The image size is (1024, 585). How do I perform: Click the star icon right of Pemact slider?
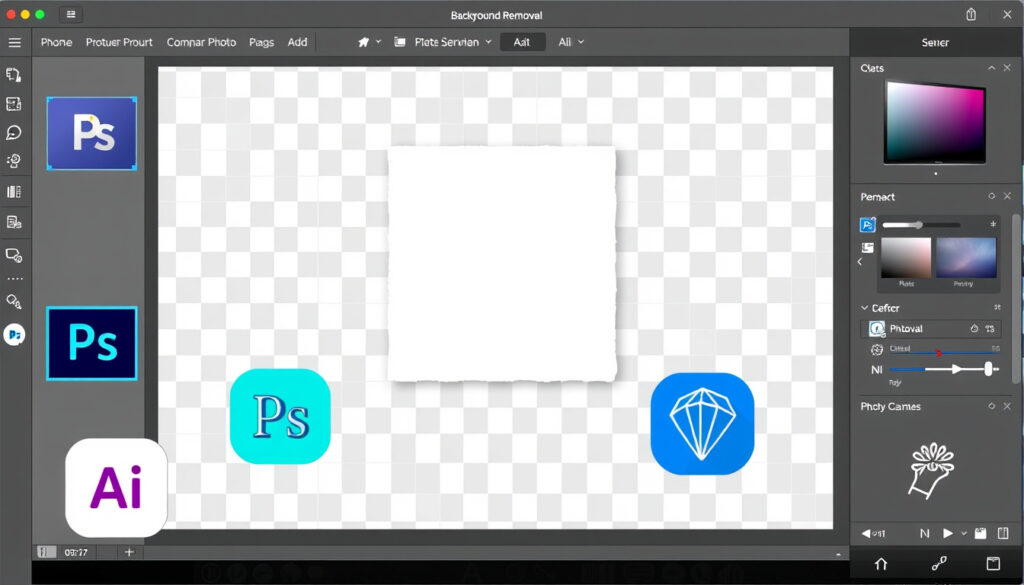(x=993, y=224)
